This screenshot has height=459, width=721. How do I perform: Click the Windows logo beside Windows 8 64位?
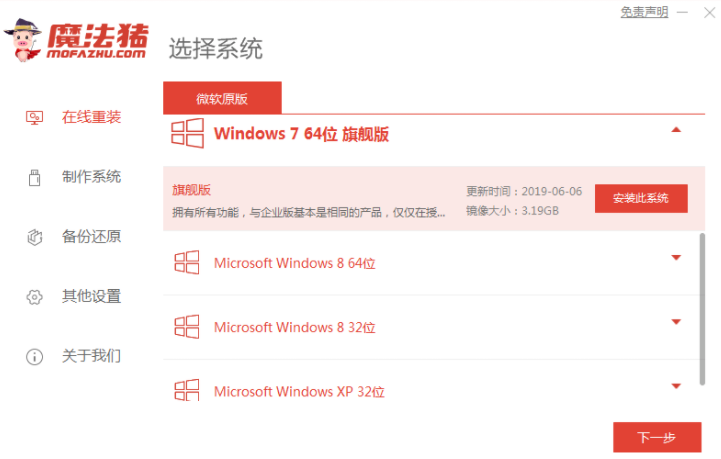[x=187, y=263]
